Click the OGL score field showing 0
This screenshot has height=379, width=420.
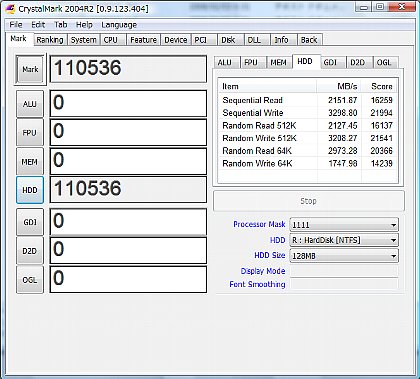pyautogui.click(x=128, y=279)
